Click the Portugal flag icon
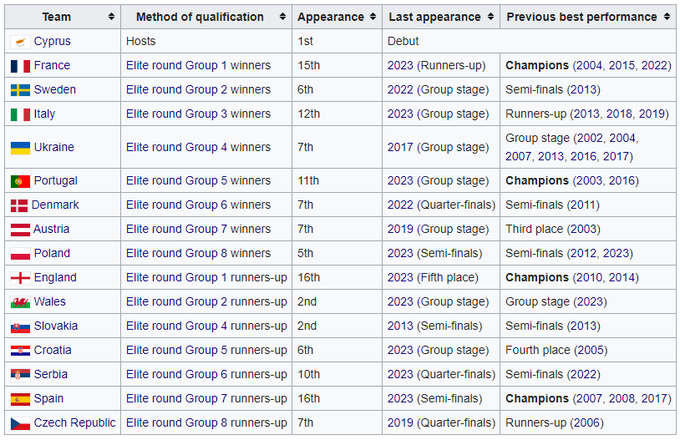This screenshot has height=440, width=680. coord(19,182)
